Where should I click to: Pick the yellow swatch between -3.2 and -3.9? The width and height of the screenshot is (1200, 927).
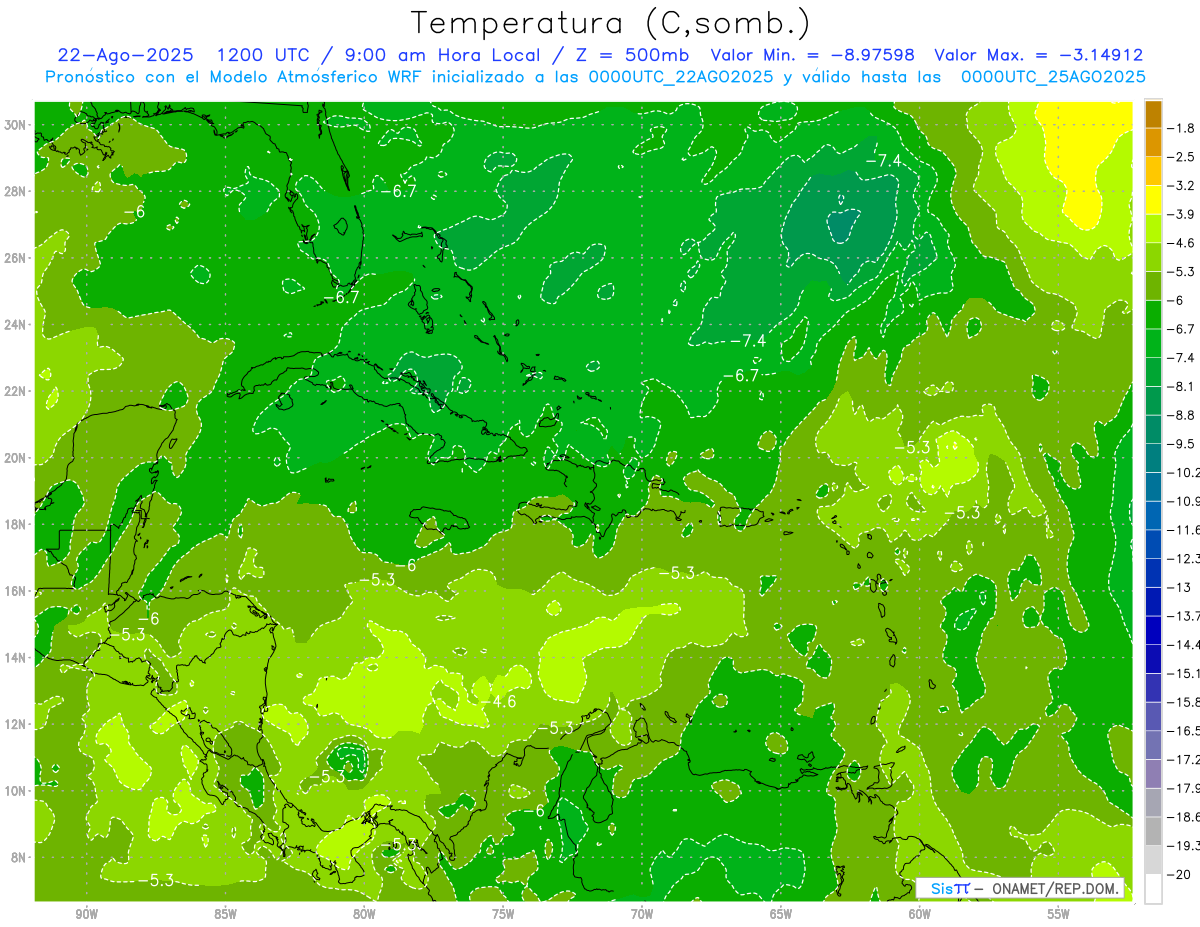(x=1152, y=200)
